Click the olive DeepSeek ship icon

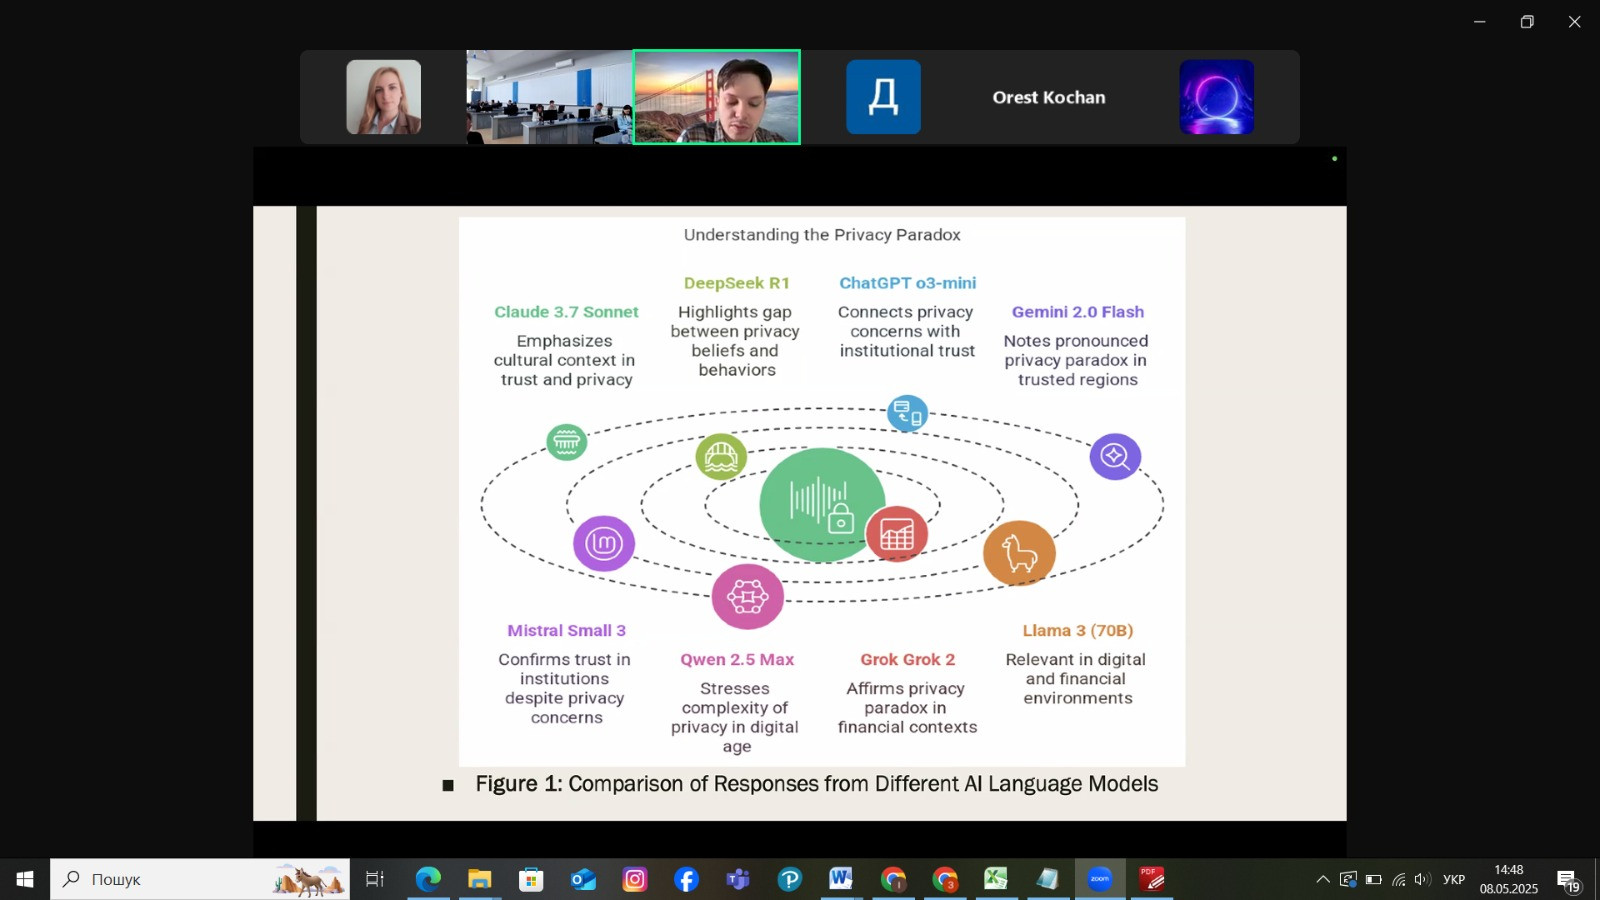(721, 457)
